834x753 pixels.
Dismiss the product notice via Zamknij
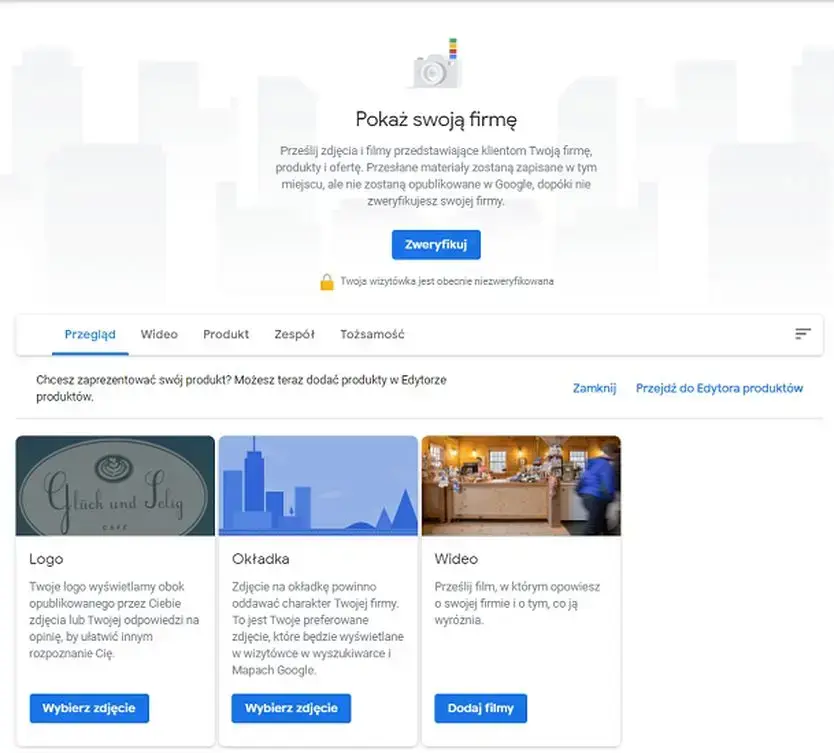(594, 388)
